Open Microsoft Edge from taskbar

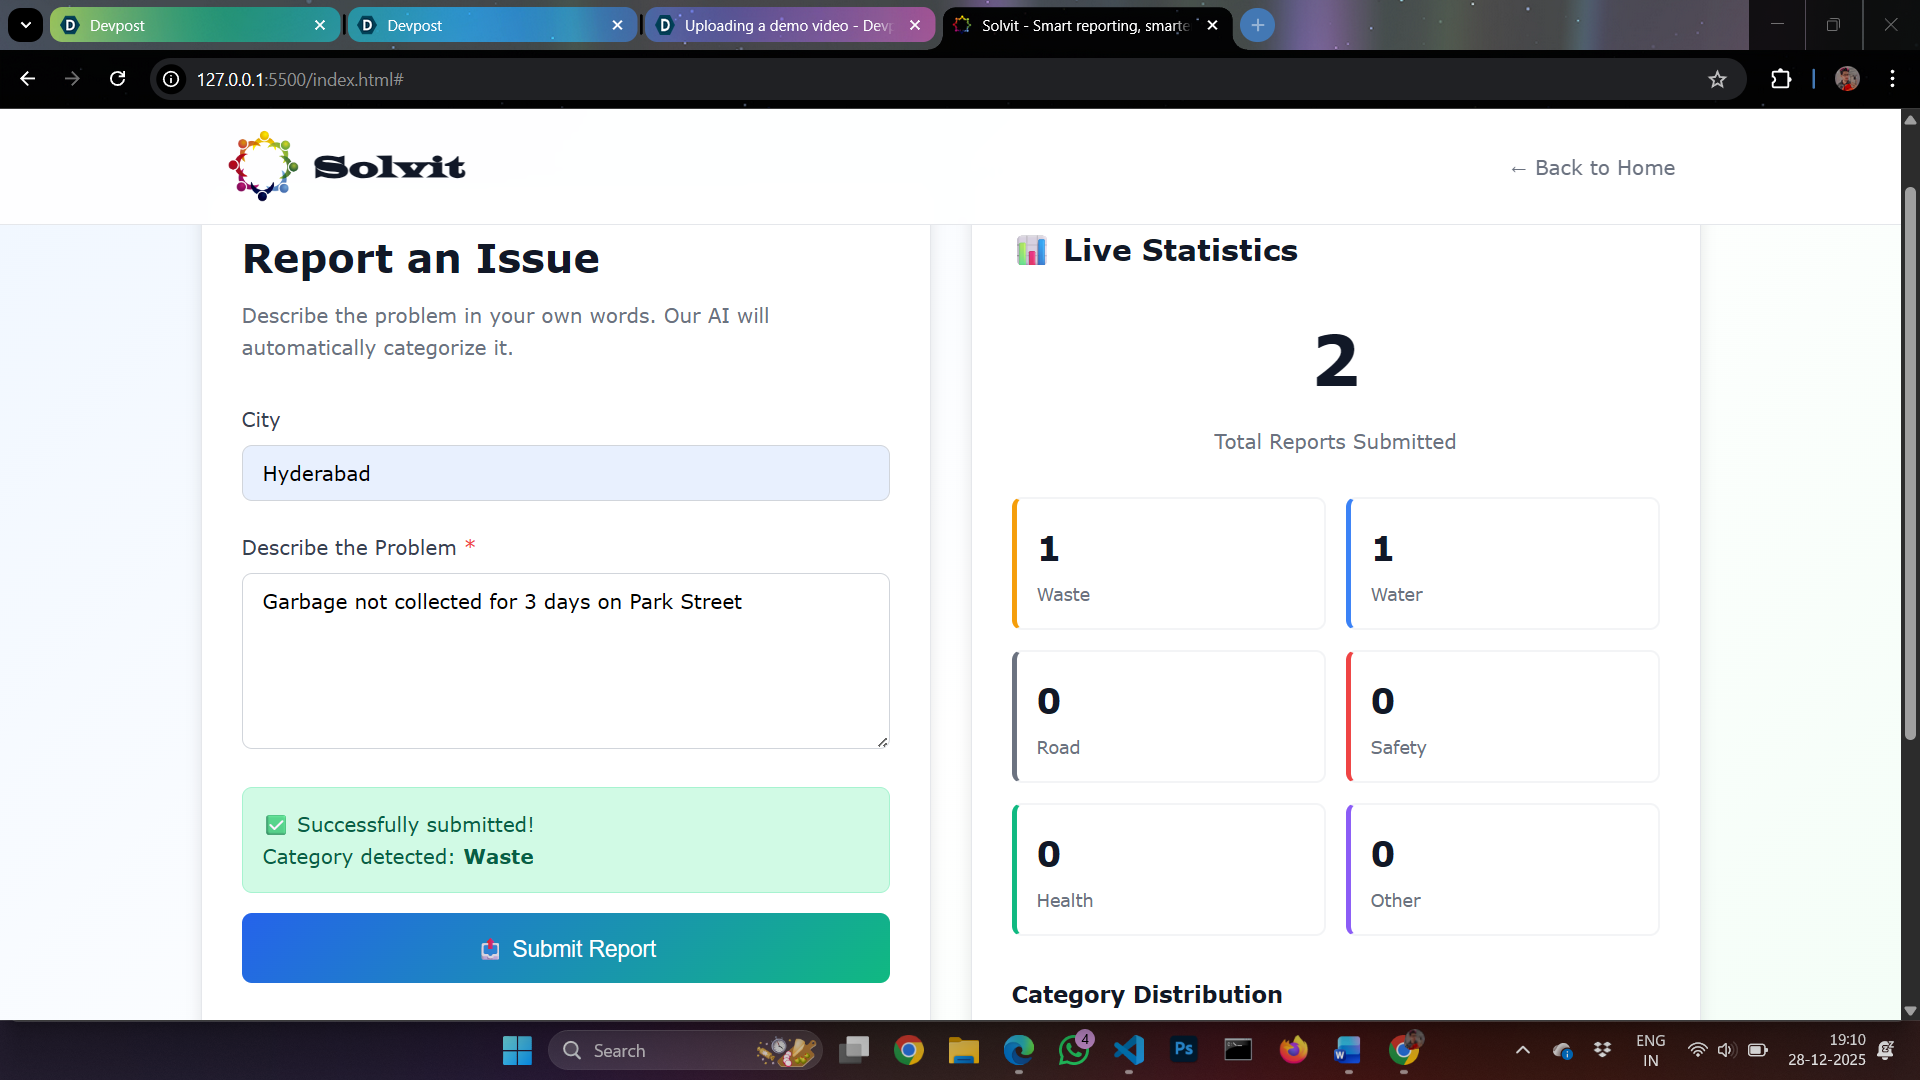click(x=1019, y=1050)
